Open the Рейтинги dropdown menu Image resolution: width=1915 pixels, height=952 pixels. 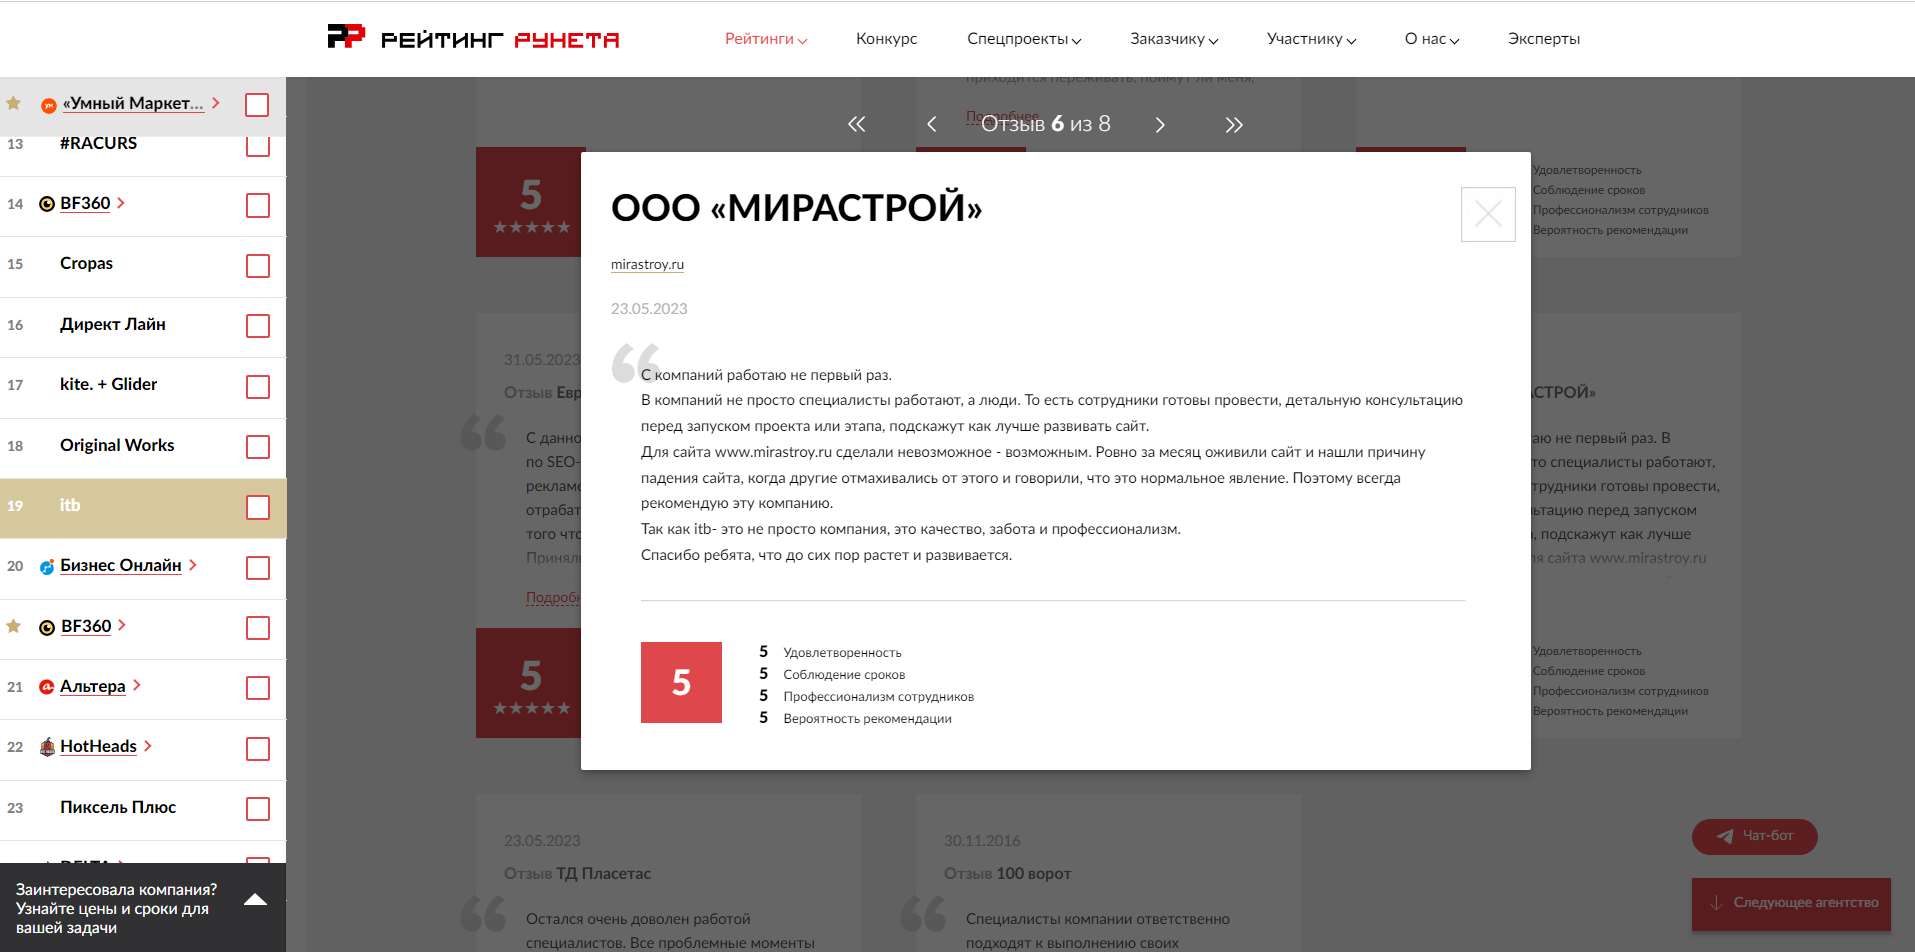click(x=766, y=39)
